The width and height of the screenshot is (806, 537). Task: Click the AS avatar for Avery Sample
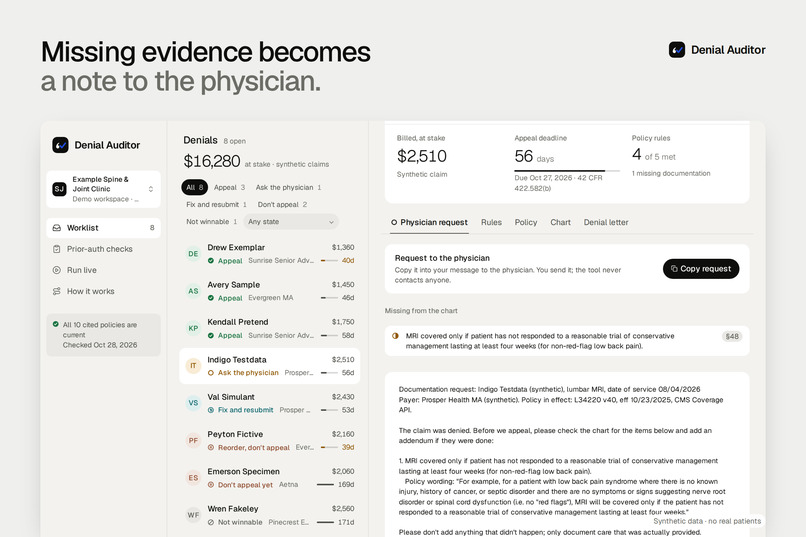(193, 291)
